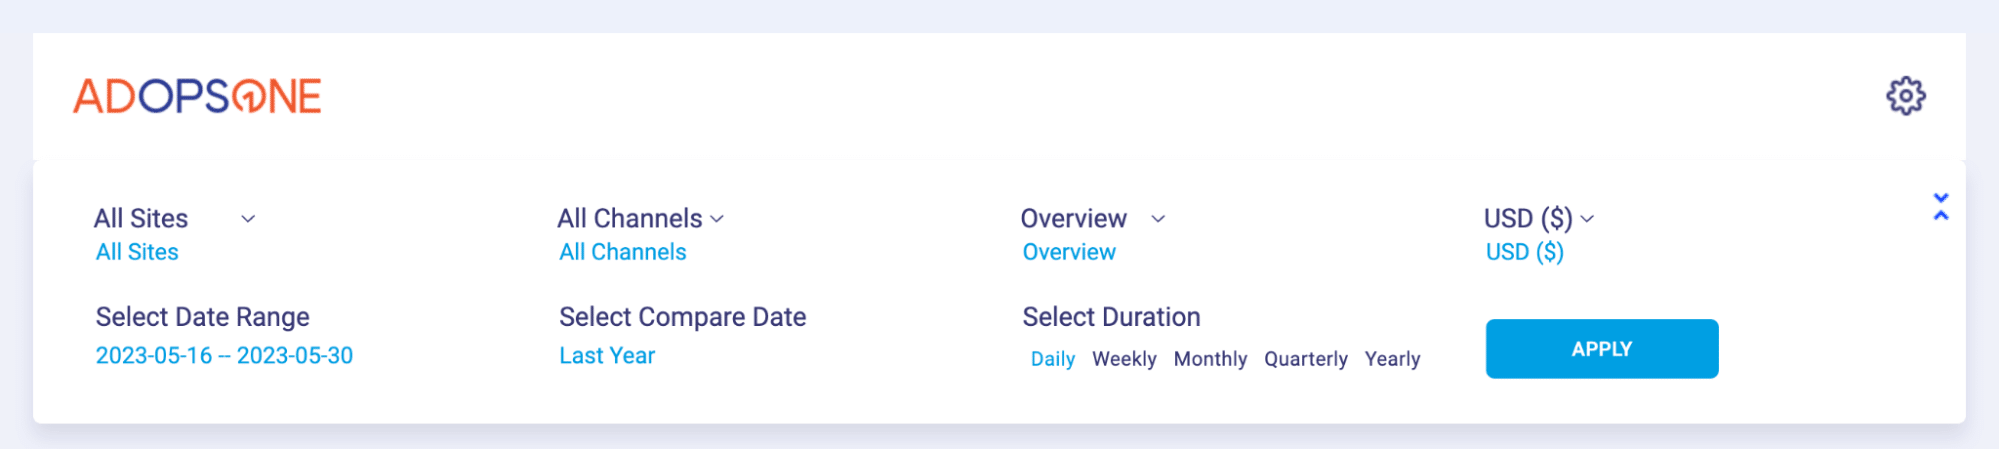Screen dimensions: 1999x449
Task: Click the AdOpsOne logo
Action: tap(197, 96)
